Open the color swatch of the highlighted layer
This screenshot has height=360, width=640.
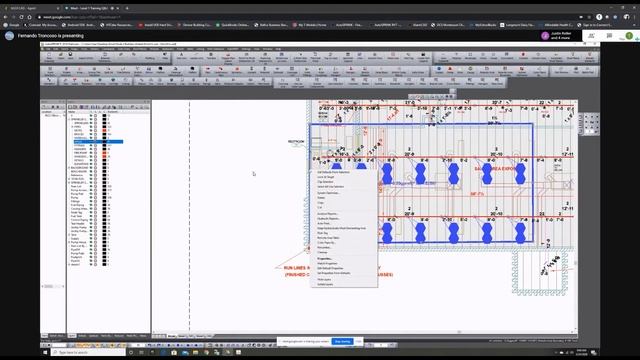(104, 142)
